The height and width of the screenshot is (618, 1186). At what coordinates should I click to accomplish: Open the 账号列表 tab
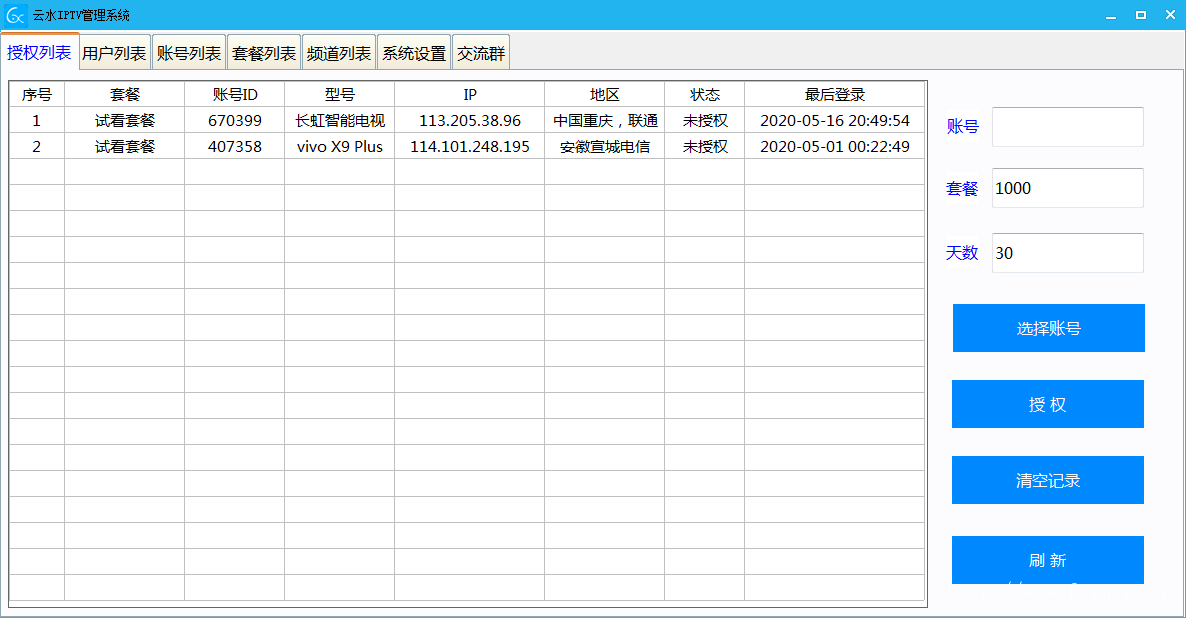point(189,54)
